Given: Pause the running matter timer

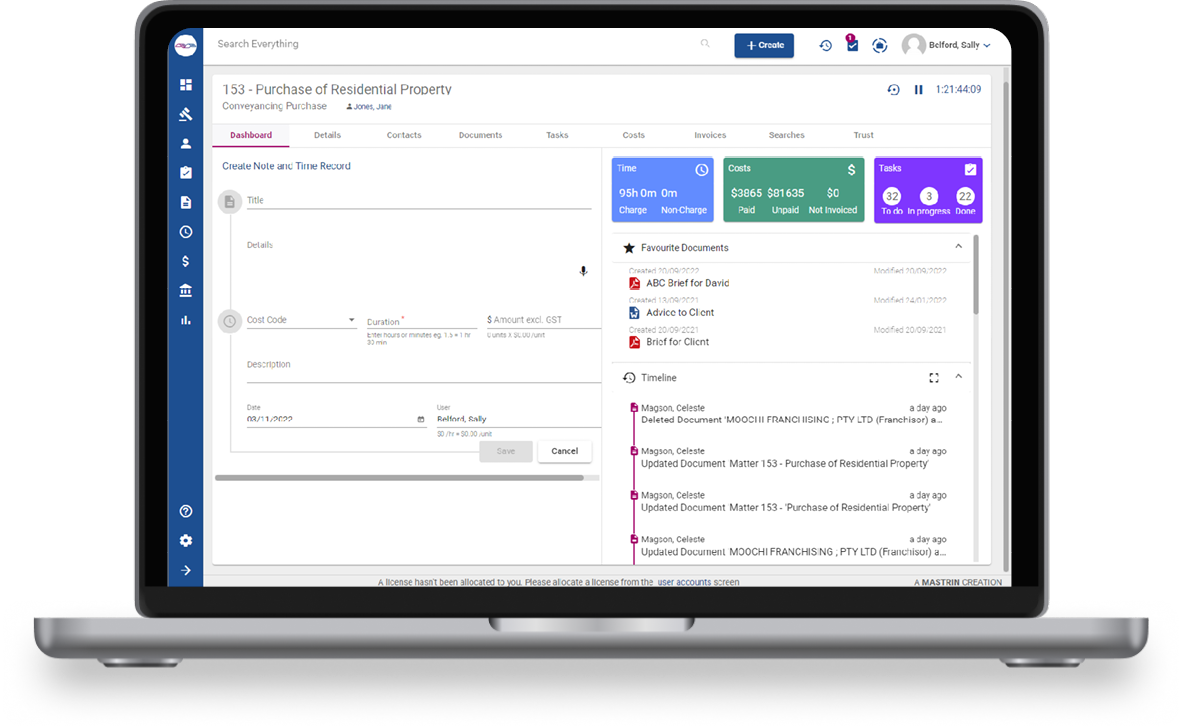Looking at the screenshot, I should (918, 89).
